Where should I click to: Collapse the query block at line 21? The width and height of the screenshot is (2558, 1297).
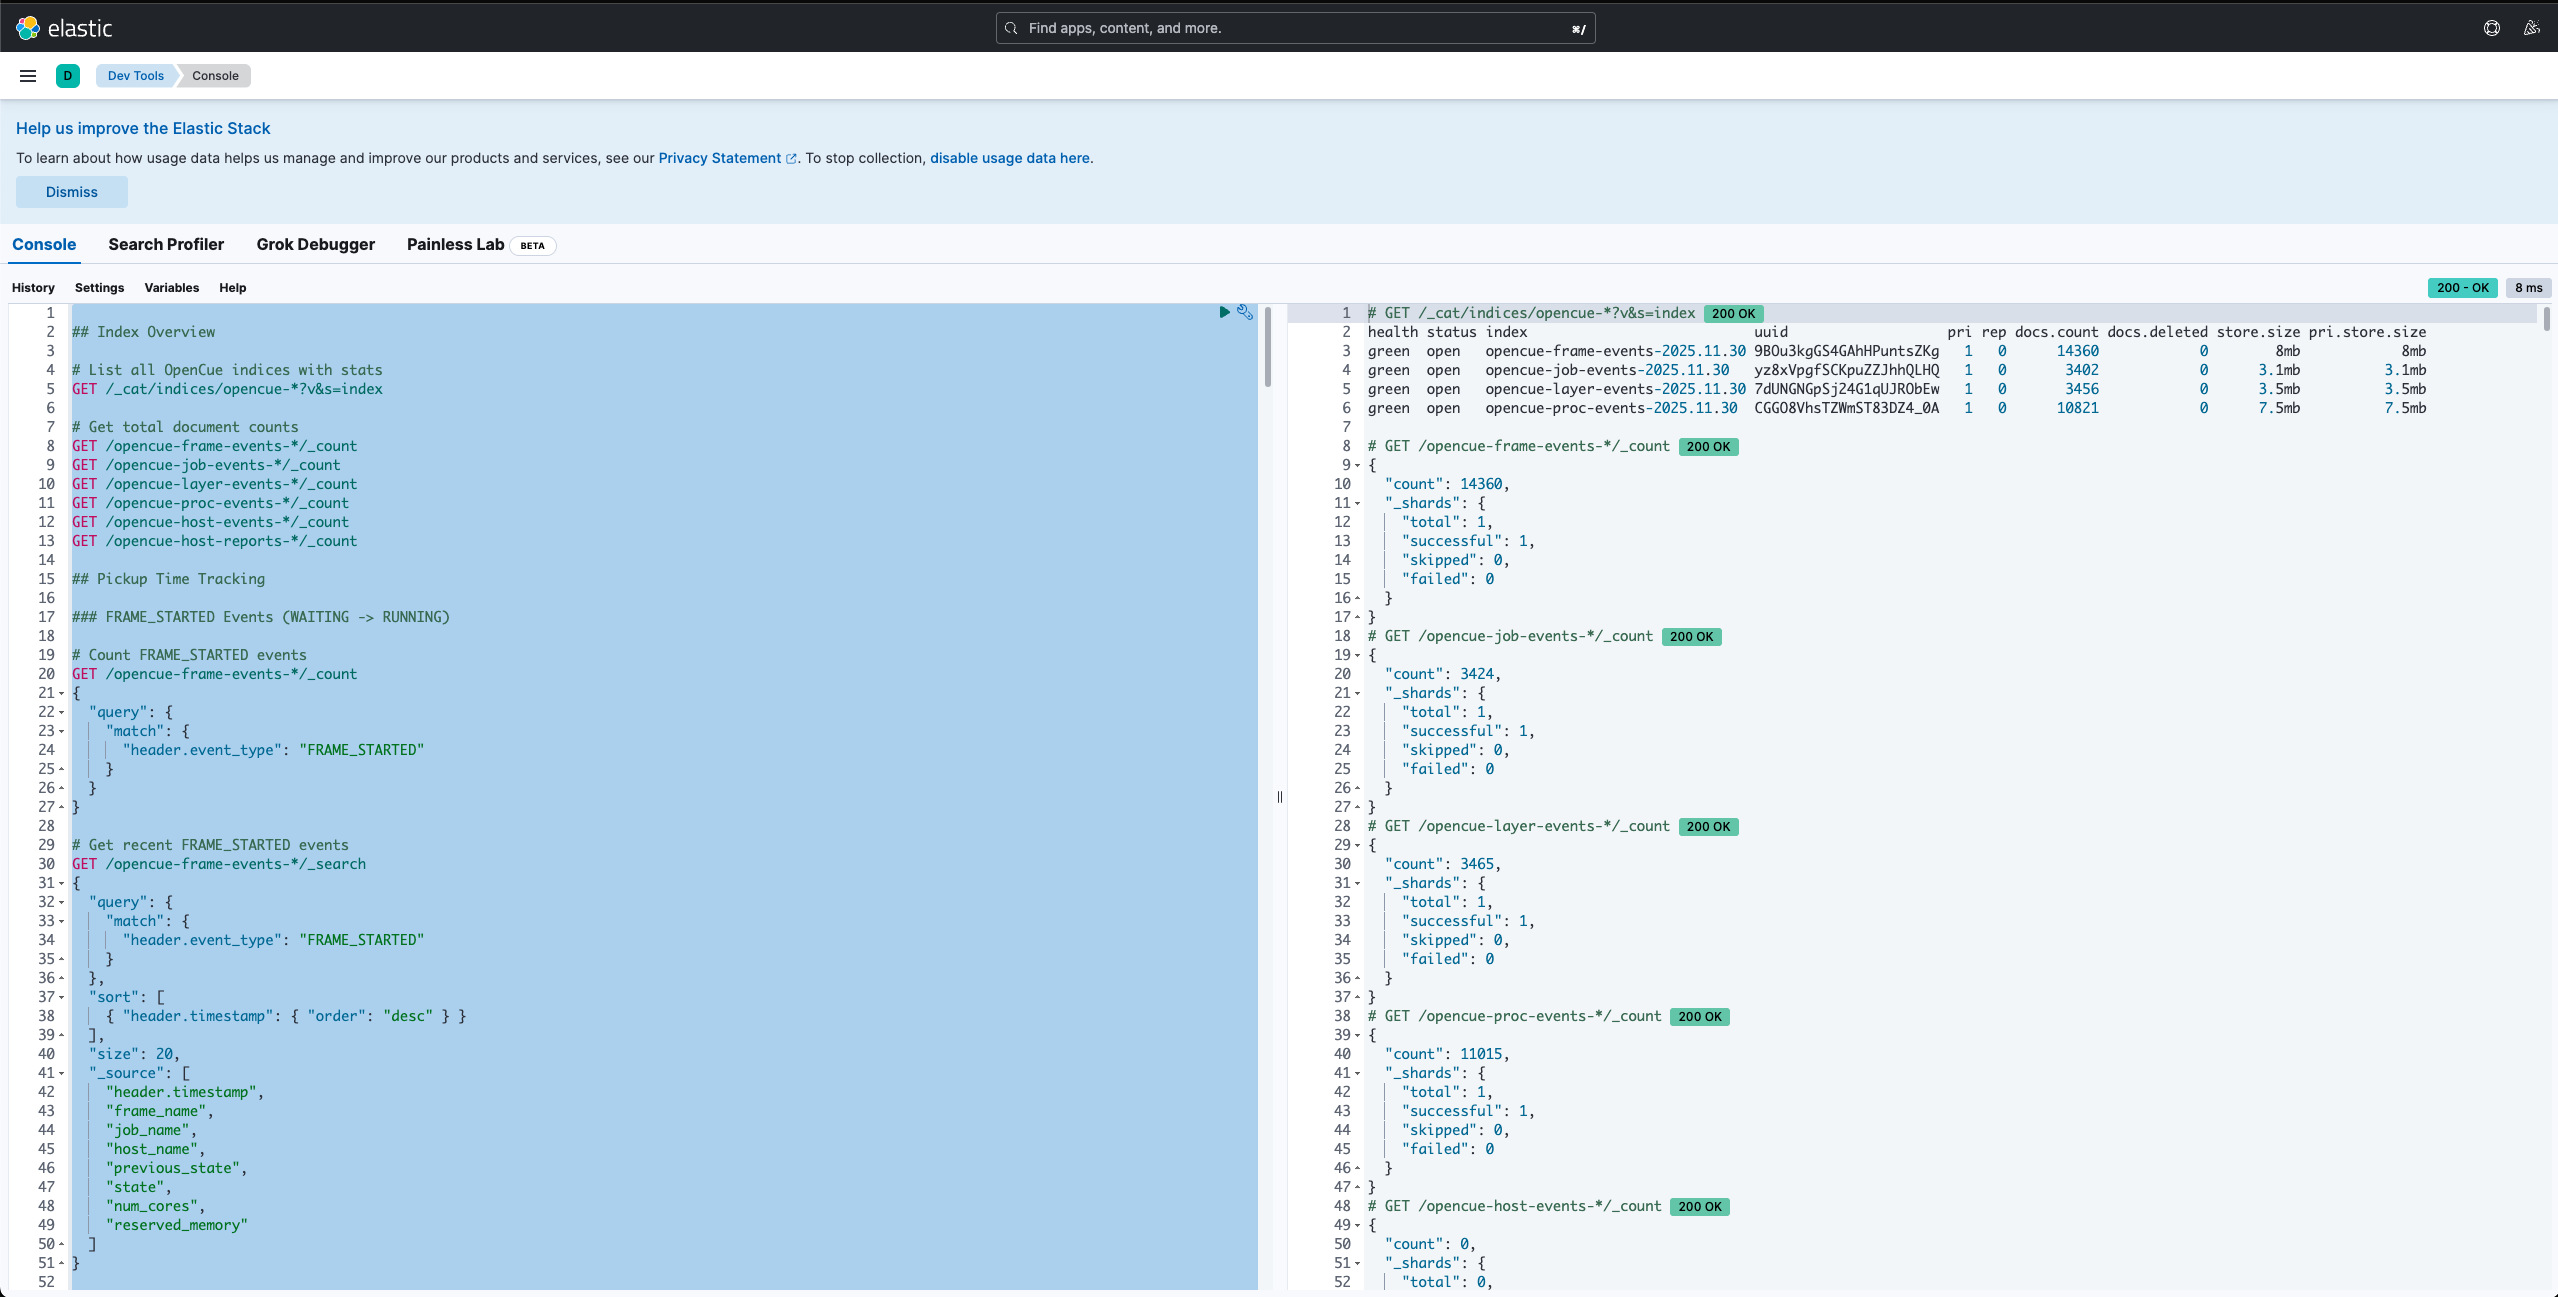[60, 692]
